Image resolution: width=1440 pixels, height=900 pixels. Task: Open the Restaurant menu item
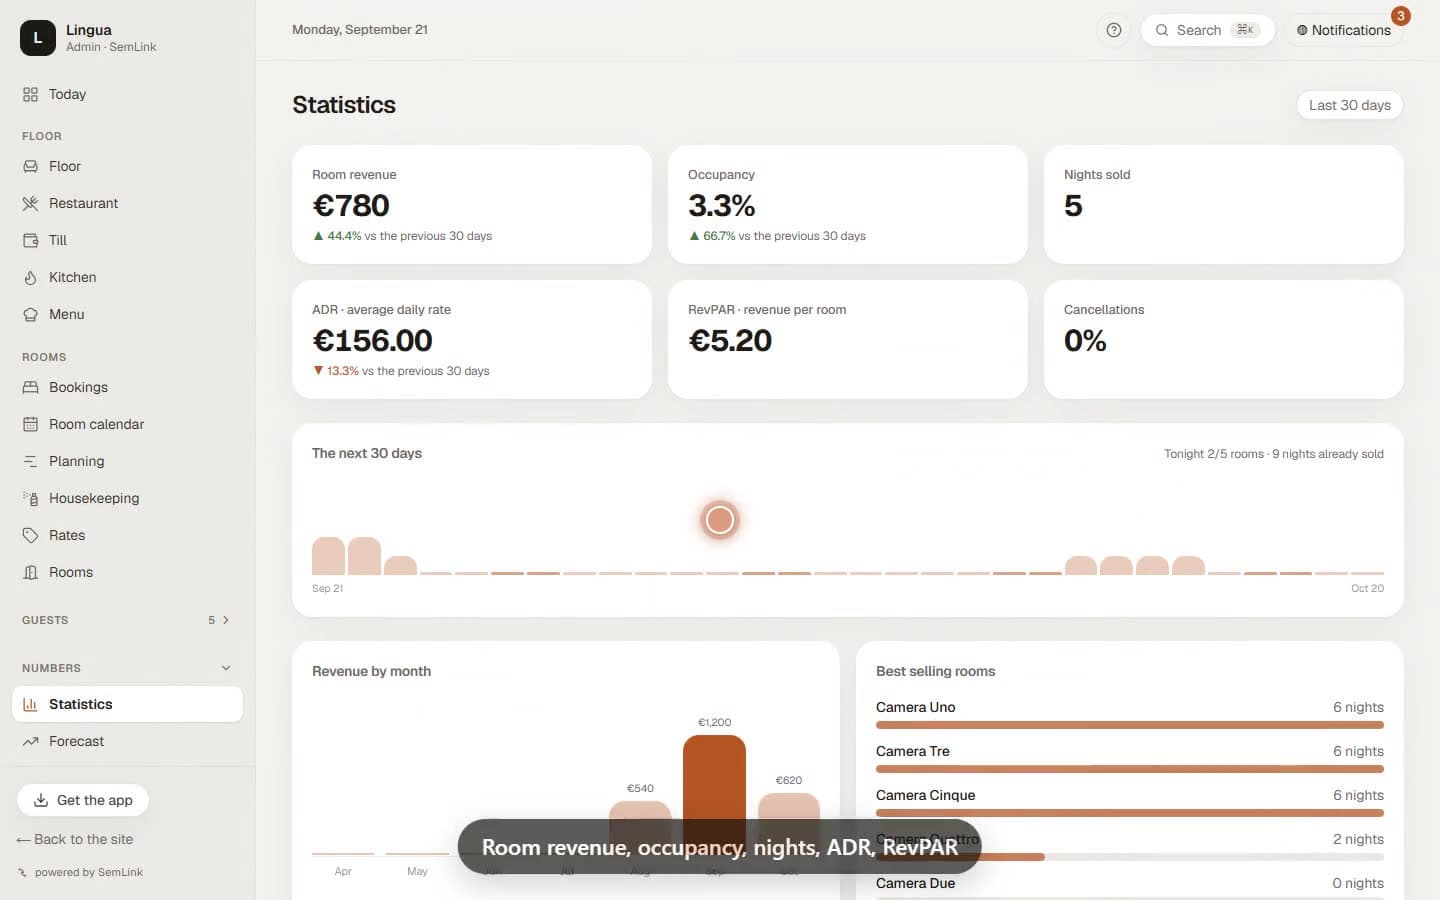pos(127,203)
